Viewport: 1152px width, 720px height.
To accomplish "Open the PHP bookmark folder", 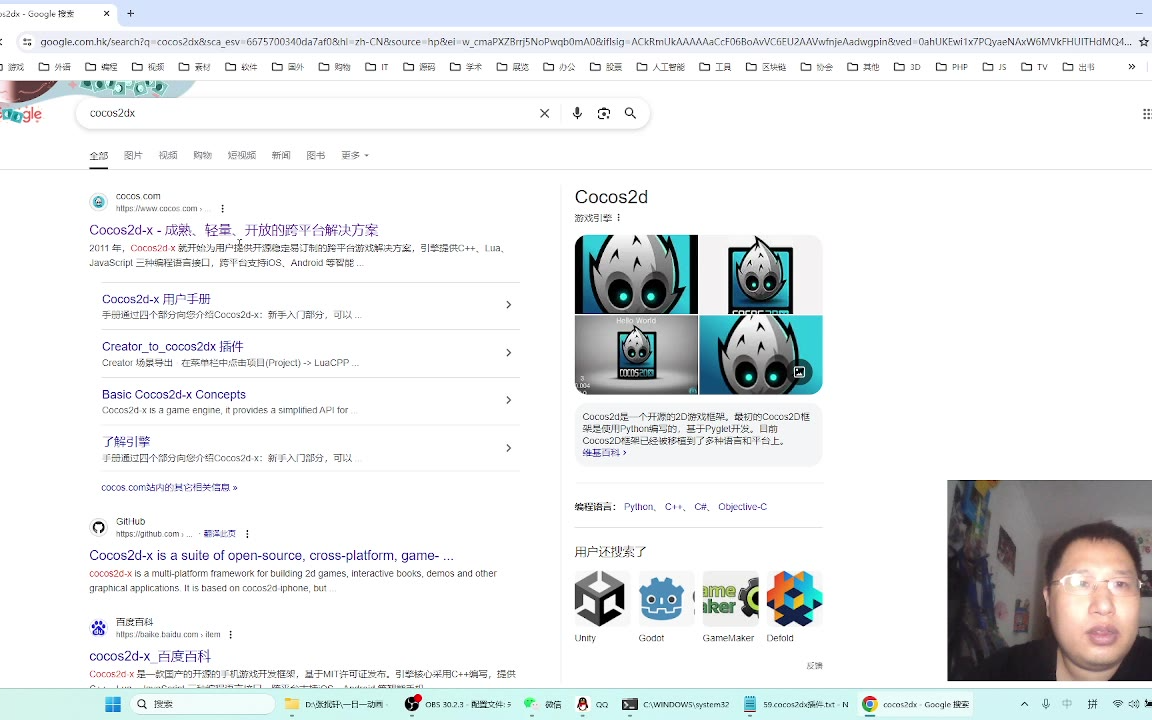I will pyautogui.click(x=951, y=67).
